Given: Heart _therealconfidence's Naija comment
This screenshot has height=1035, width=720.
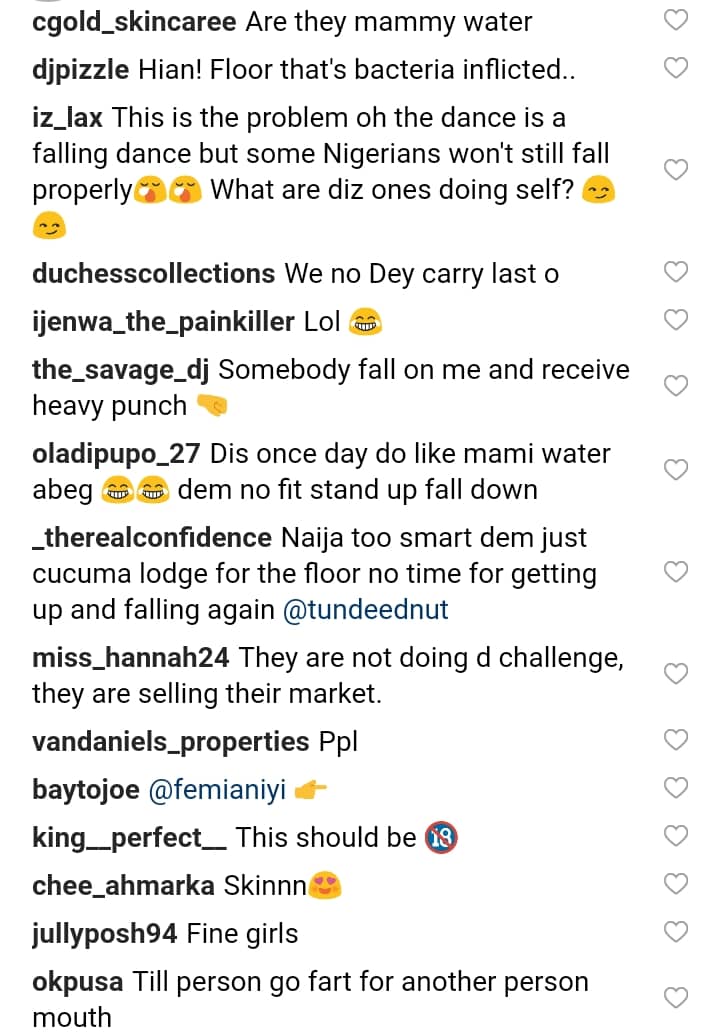Looking at the screenshot, I should click(677, 572).
